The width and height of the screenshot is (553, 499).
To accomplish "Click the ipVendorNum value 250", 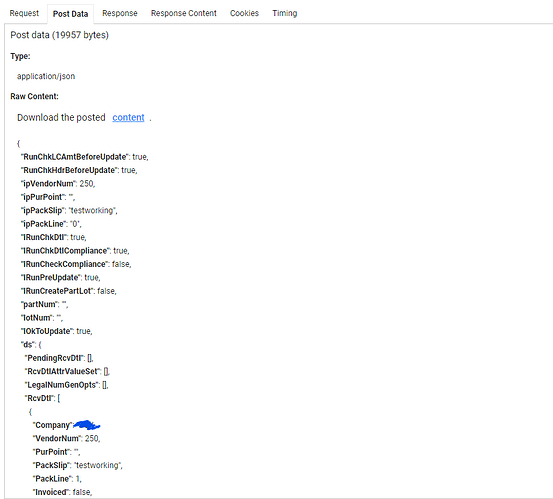I will [87, 184].
